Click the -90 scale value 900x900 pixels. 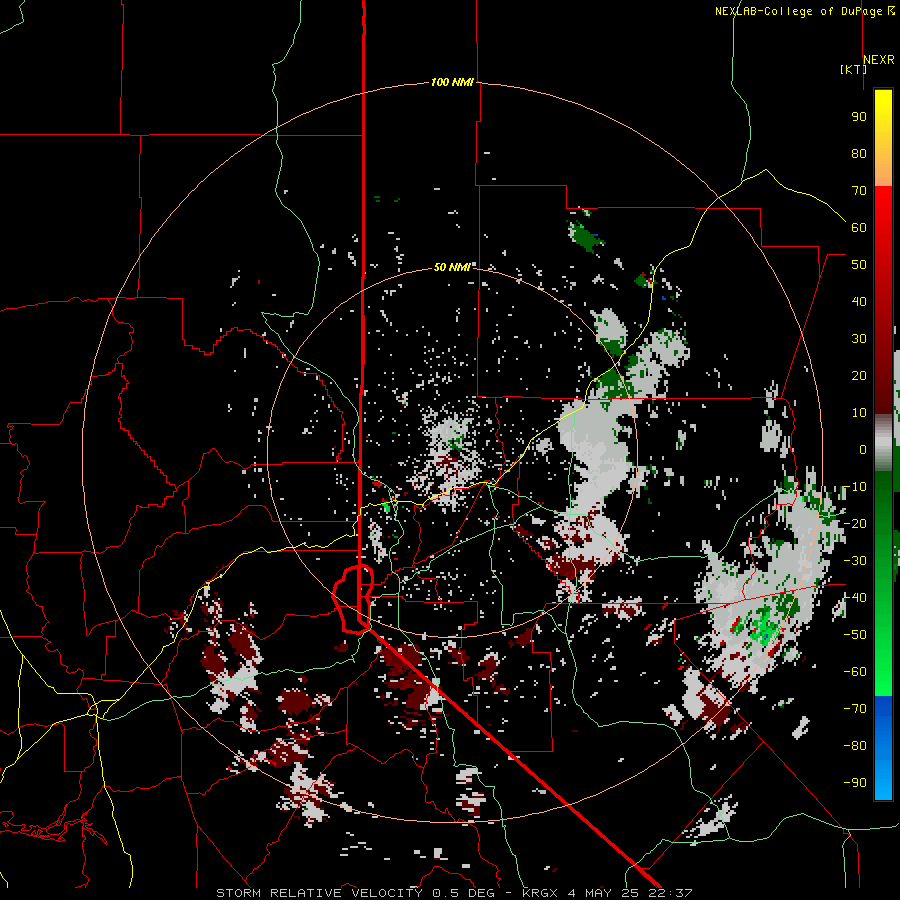pos(855,782)
